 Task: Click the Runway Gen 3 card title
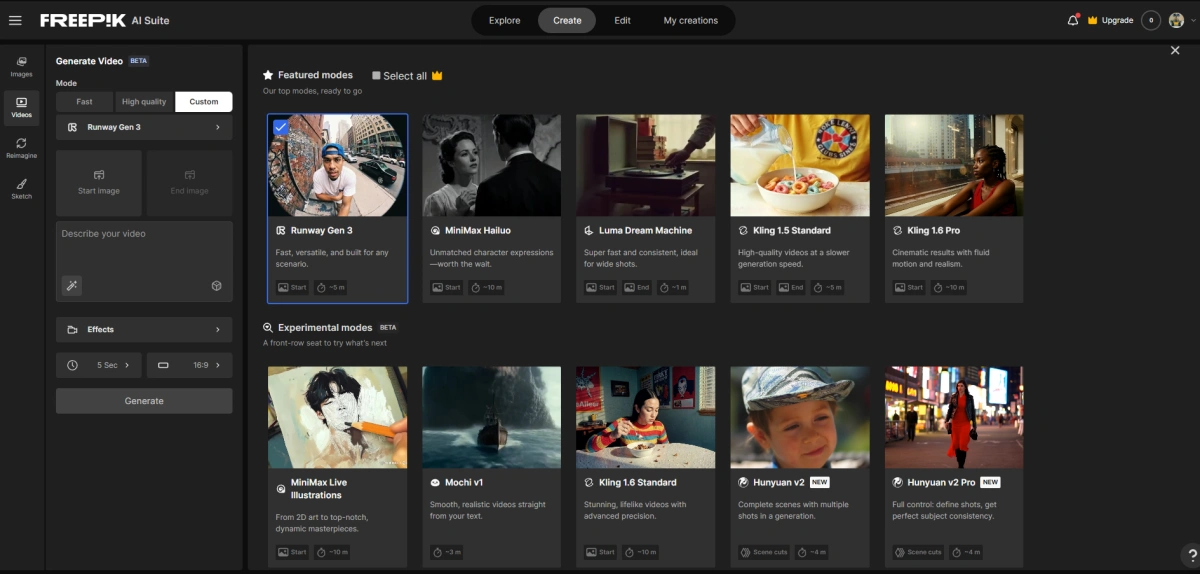[321, 231]
